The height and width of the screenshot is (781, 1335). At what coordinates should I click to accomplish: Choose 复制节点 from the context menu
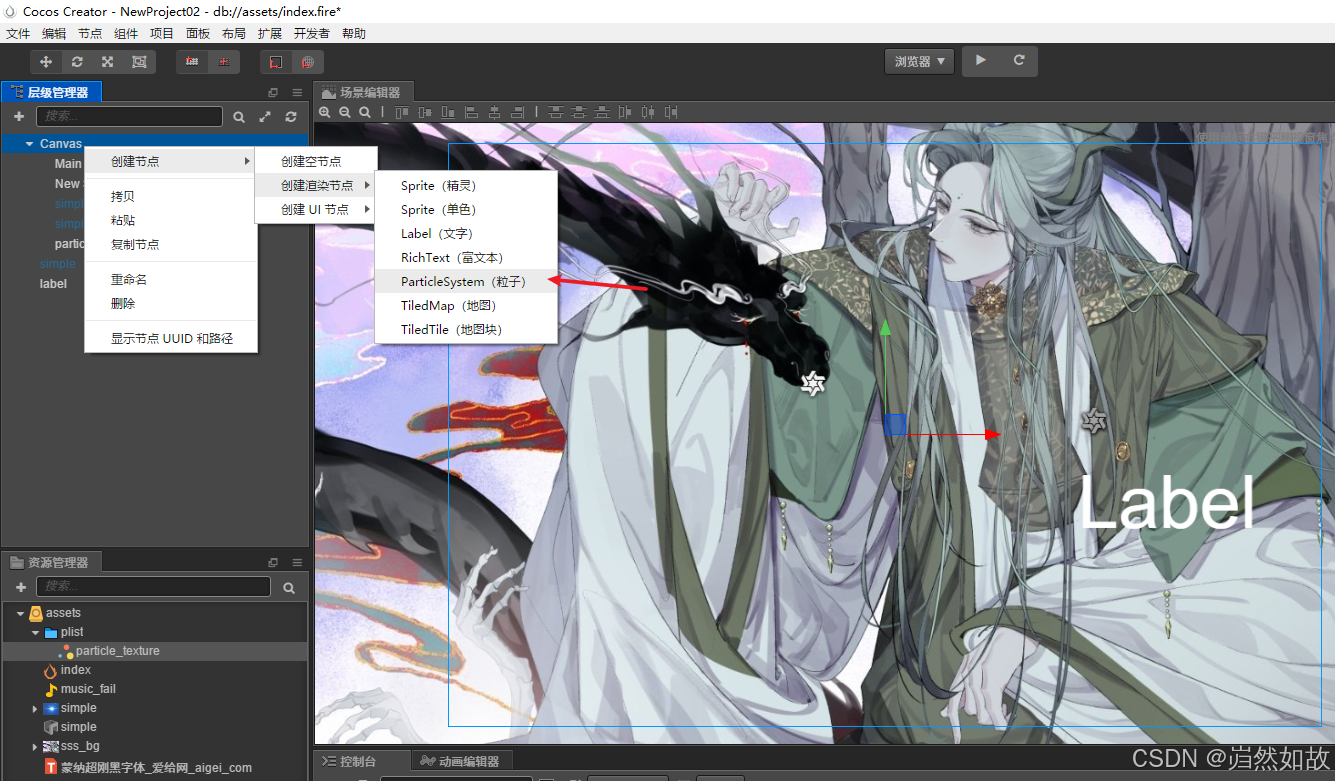(171, 244)
